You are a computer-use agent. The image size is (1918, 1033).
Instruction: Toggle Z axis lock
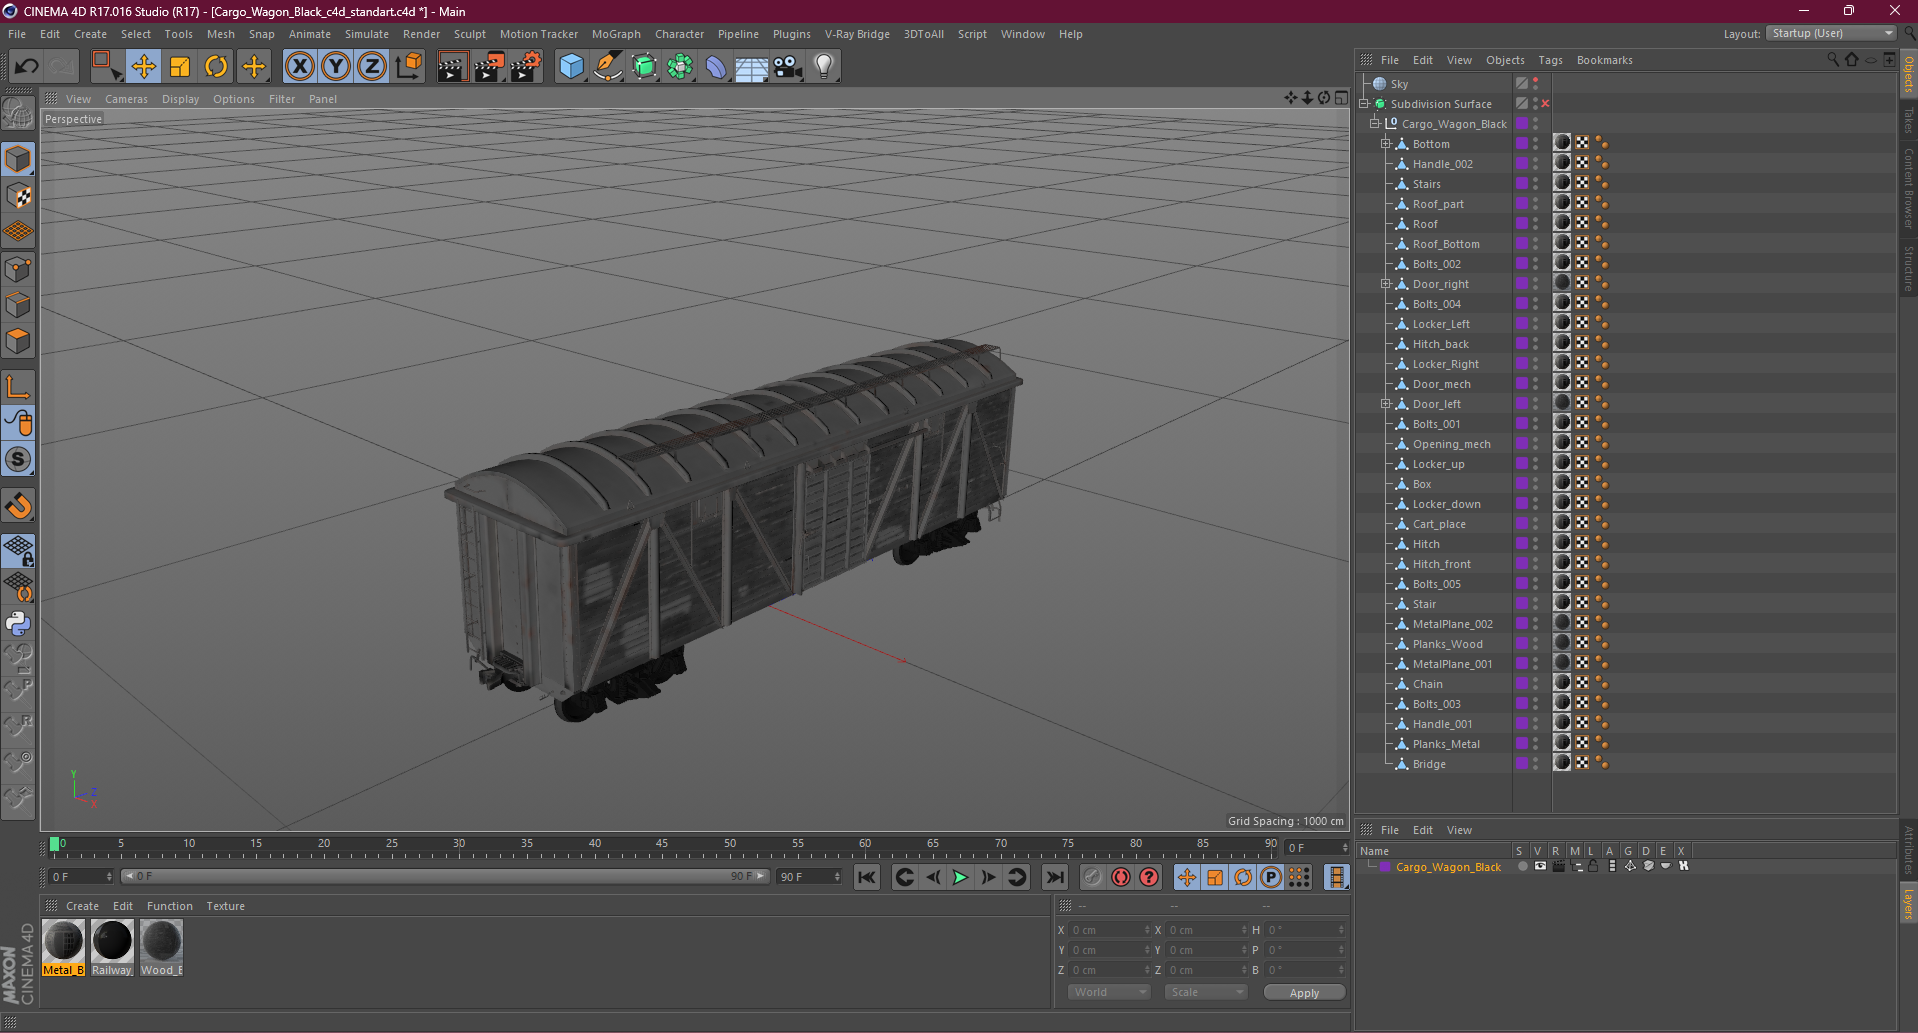(x=372, y=67)
